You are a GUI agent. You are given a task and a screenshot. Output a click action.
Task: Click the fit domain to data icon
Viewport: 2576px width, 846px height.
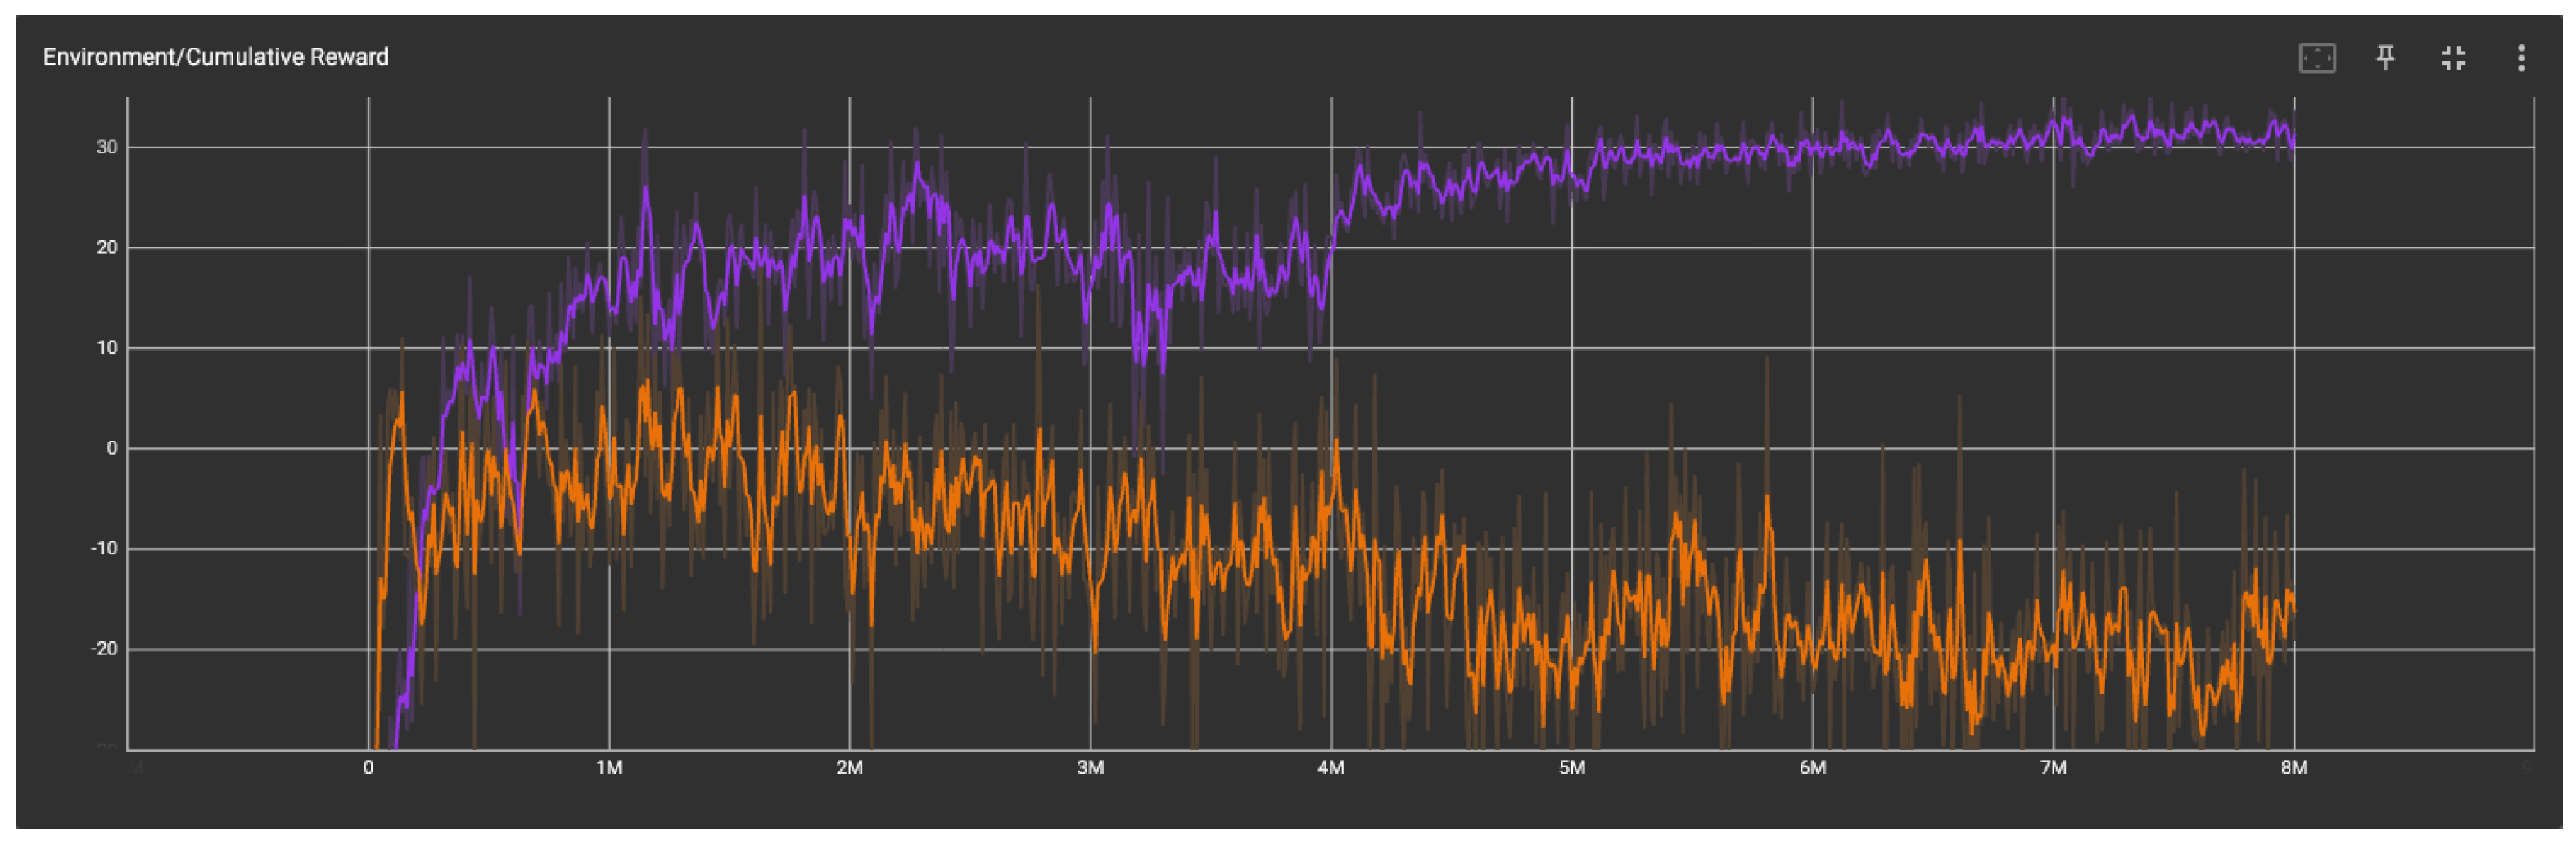click(2316, 58)
